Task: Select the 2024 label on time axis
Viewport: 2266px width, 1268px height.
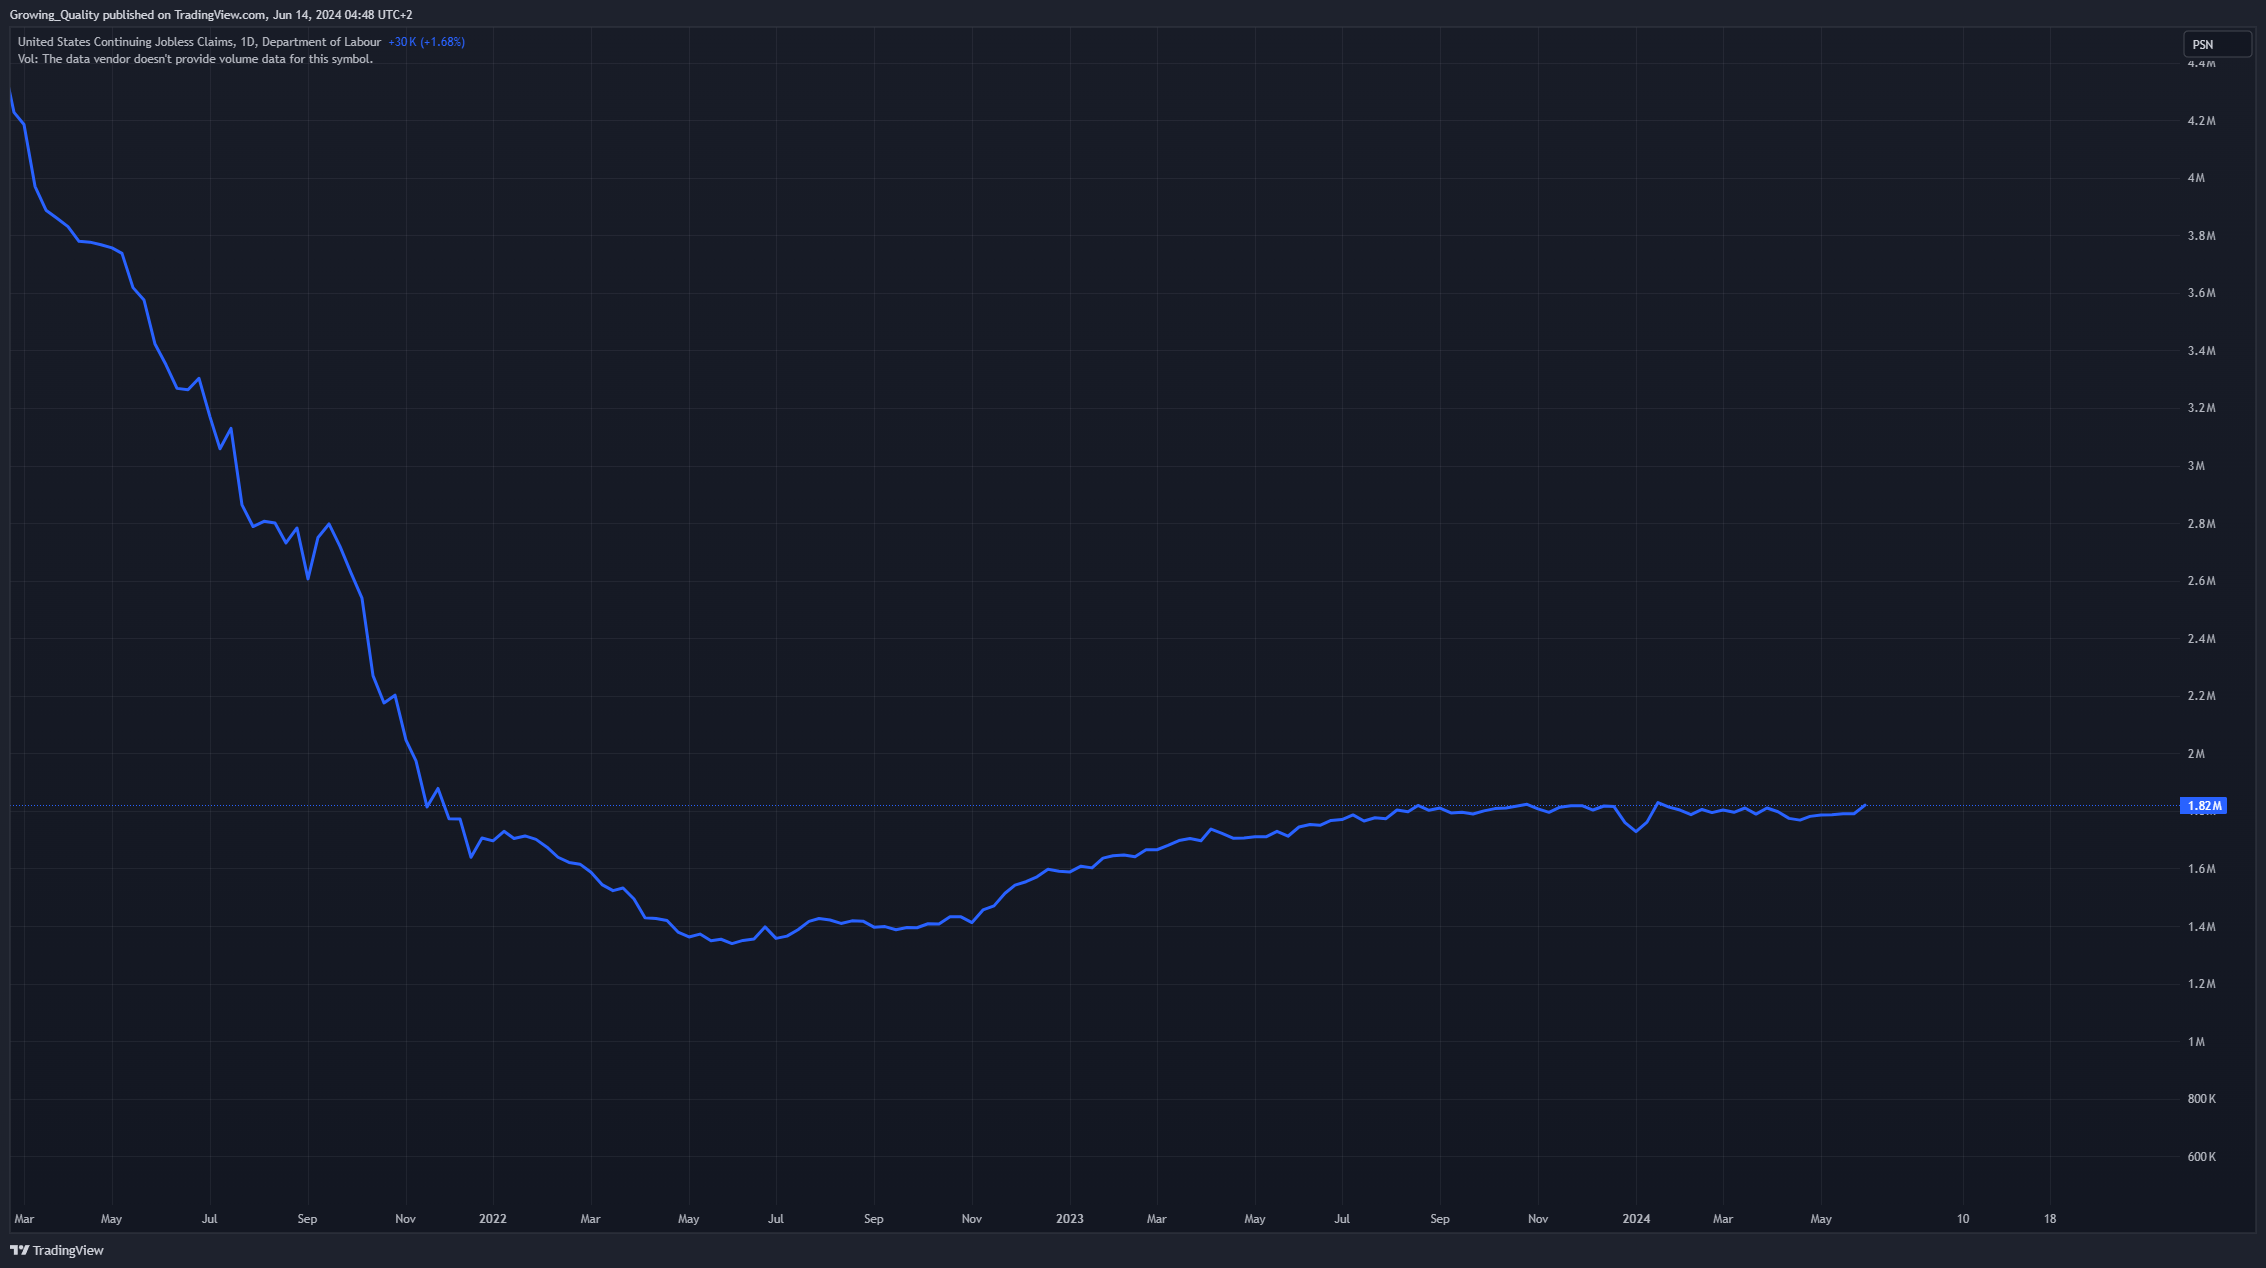Action: click(1636, 1219)
